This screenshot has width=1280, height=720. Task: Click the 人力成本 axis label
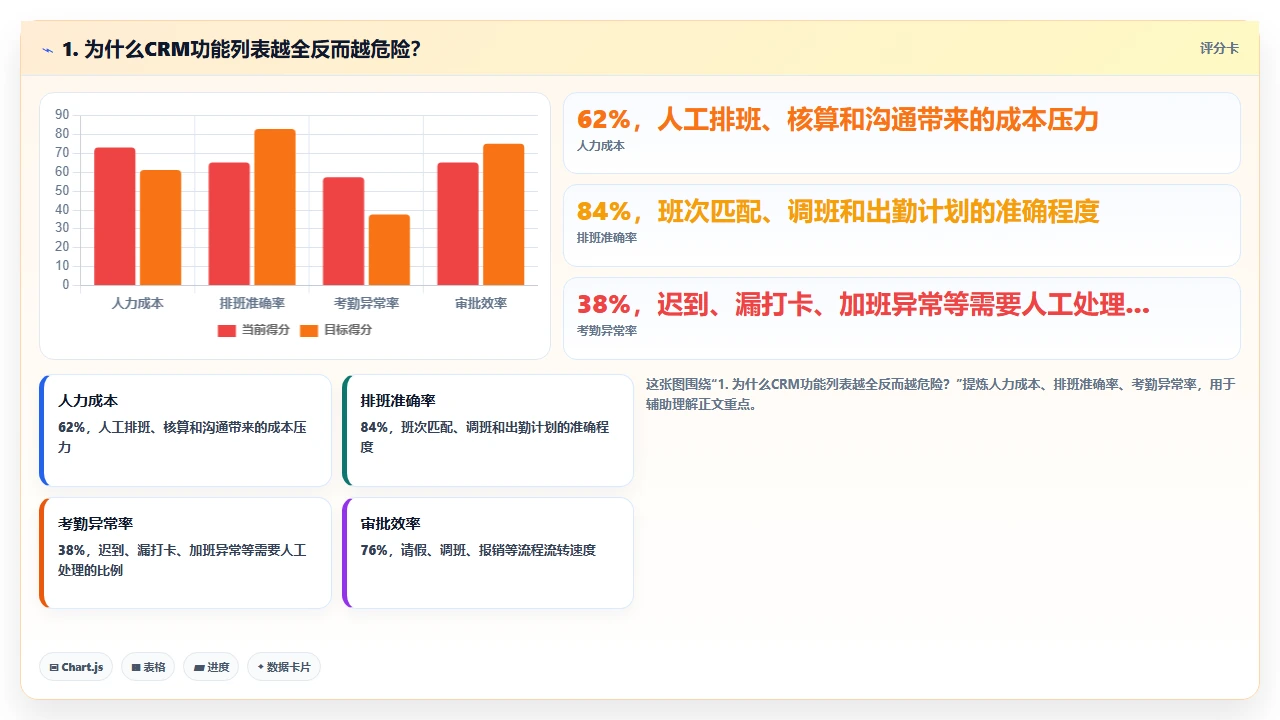pos(138,303)
